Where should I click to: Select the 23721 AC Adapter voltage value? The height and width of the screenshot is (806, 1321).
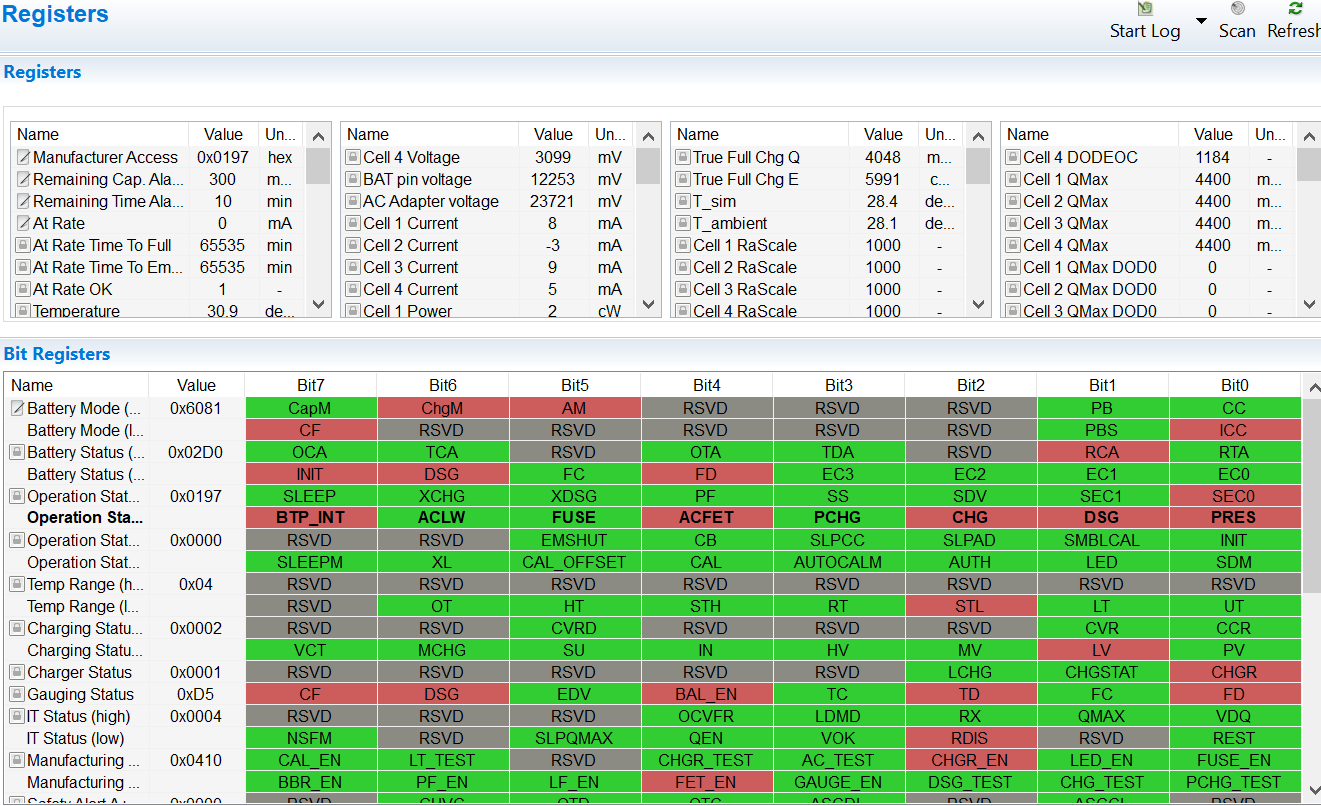click(x=553, y=201)
